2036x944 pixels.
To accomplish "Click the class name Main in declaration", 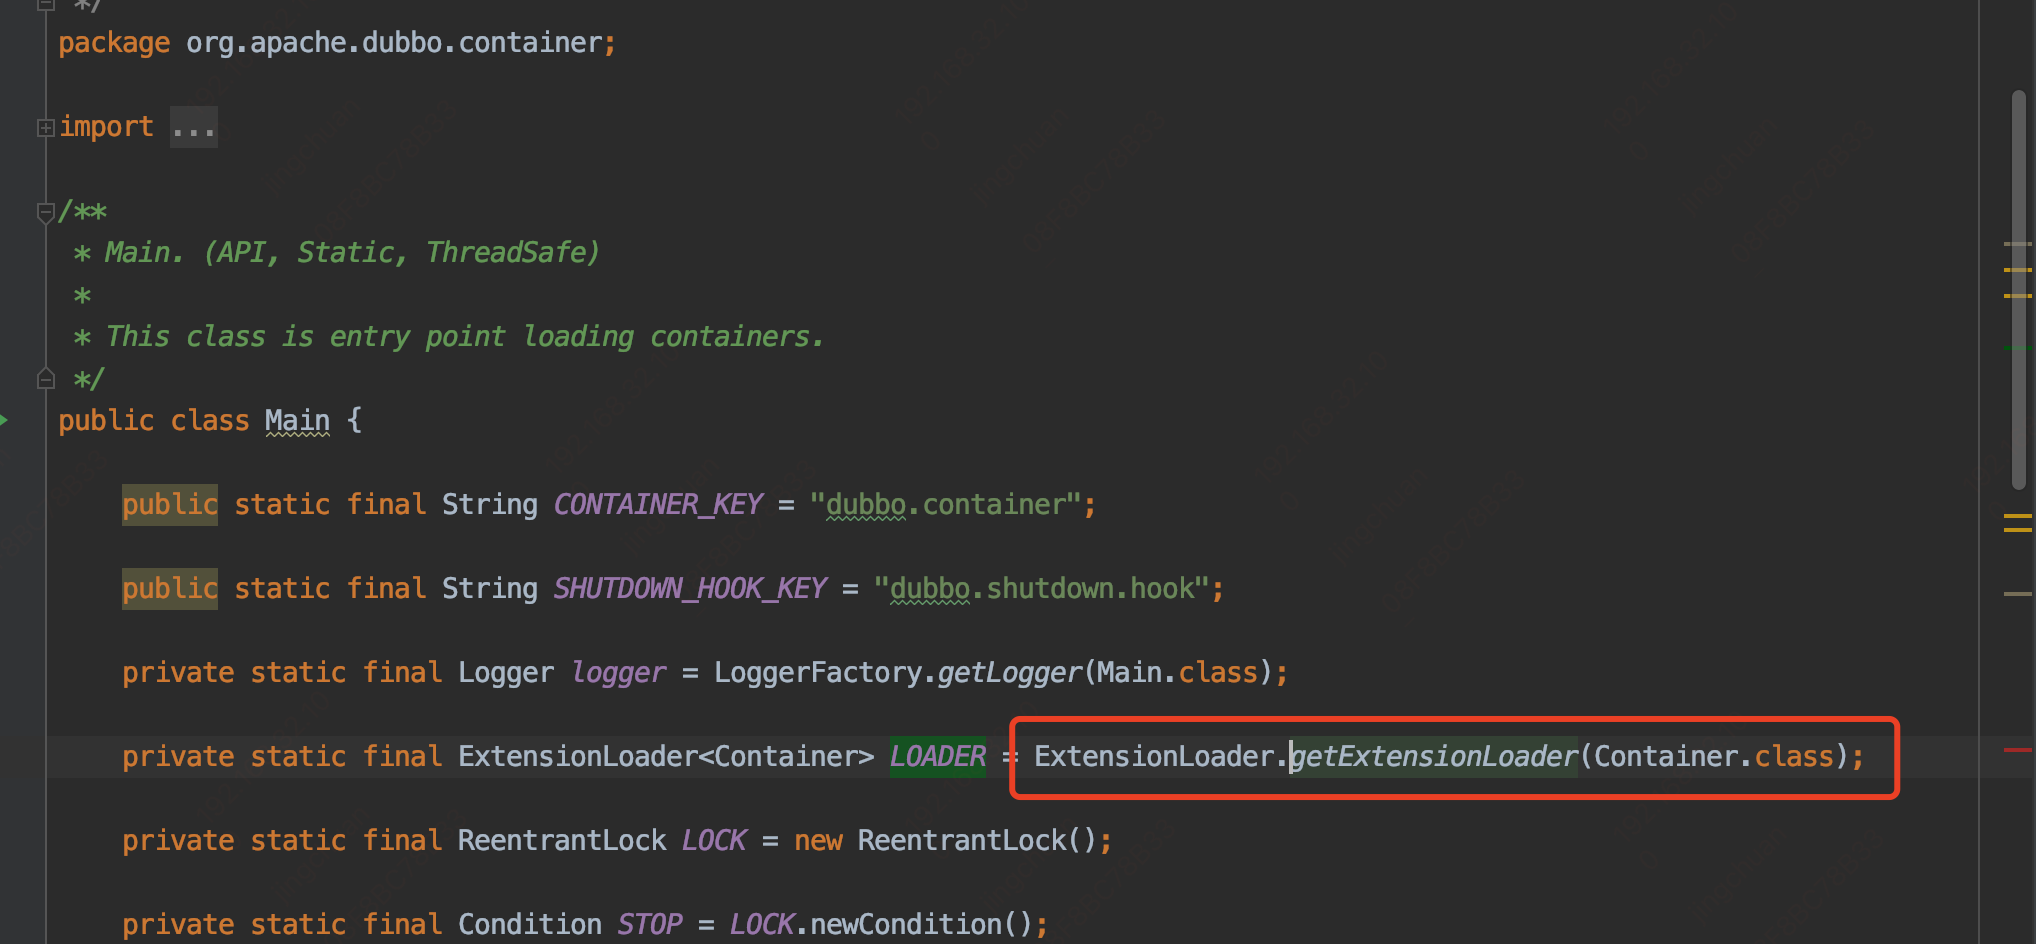I will pos(297,420).
